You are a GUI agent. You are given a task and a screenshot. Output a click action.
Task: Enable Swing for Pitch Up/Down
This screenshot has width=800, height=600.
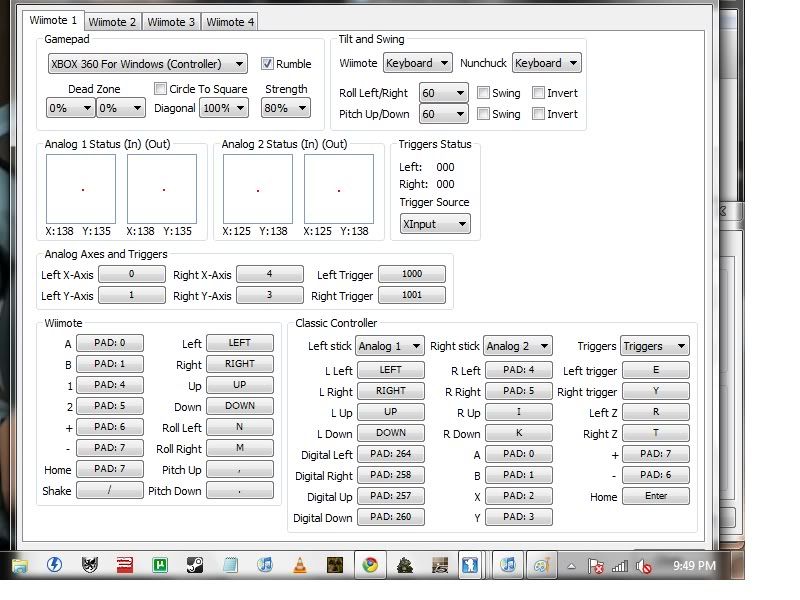483,114
